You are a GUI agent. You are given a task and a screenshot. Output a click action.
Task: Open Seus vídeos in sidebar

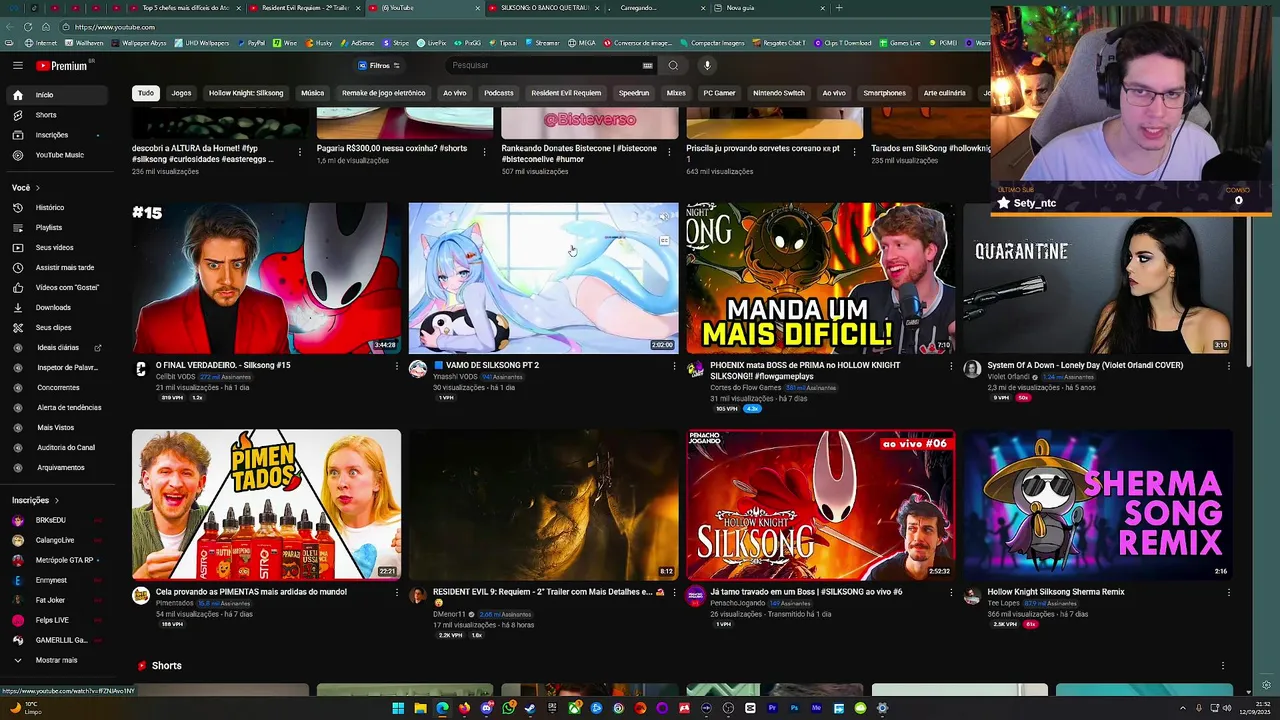coord(55,247)
